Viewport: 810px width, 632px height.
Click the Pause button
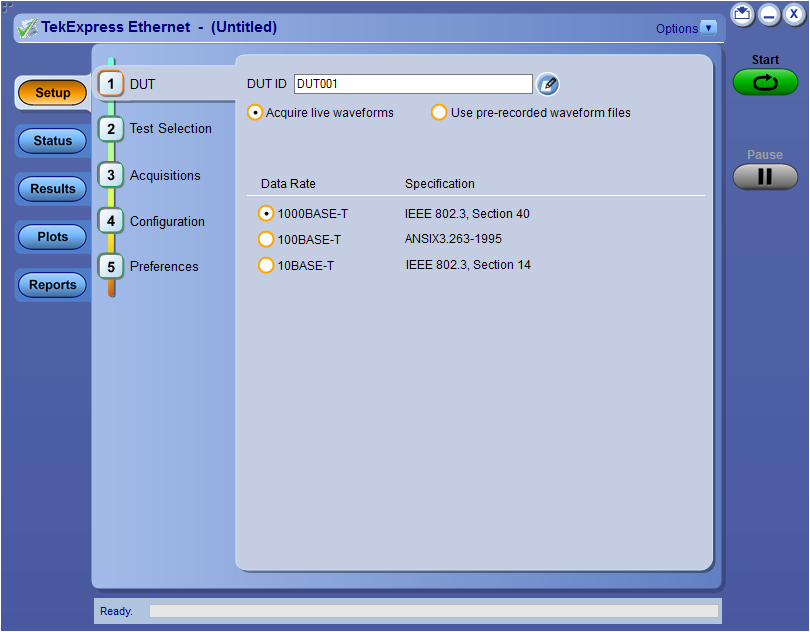pos(764,178)
